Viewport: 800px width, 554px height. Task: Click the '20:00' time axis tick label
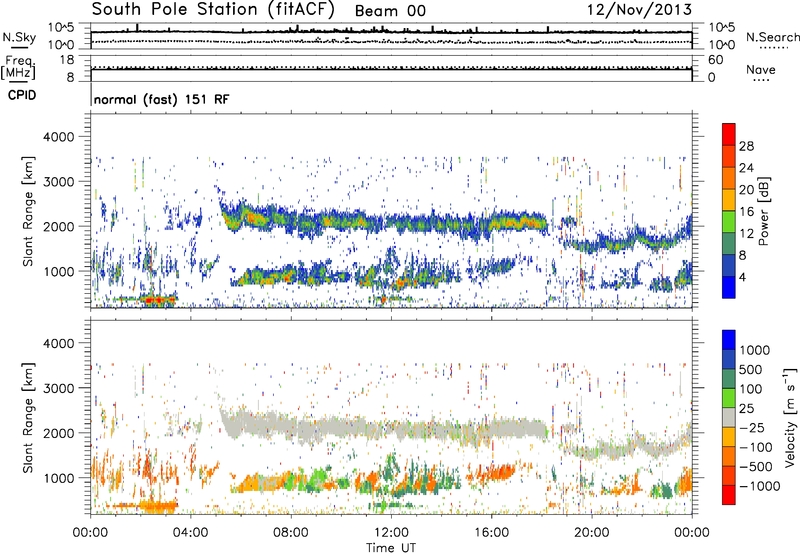(592, 533)
